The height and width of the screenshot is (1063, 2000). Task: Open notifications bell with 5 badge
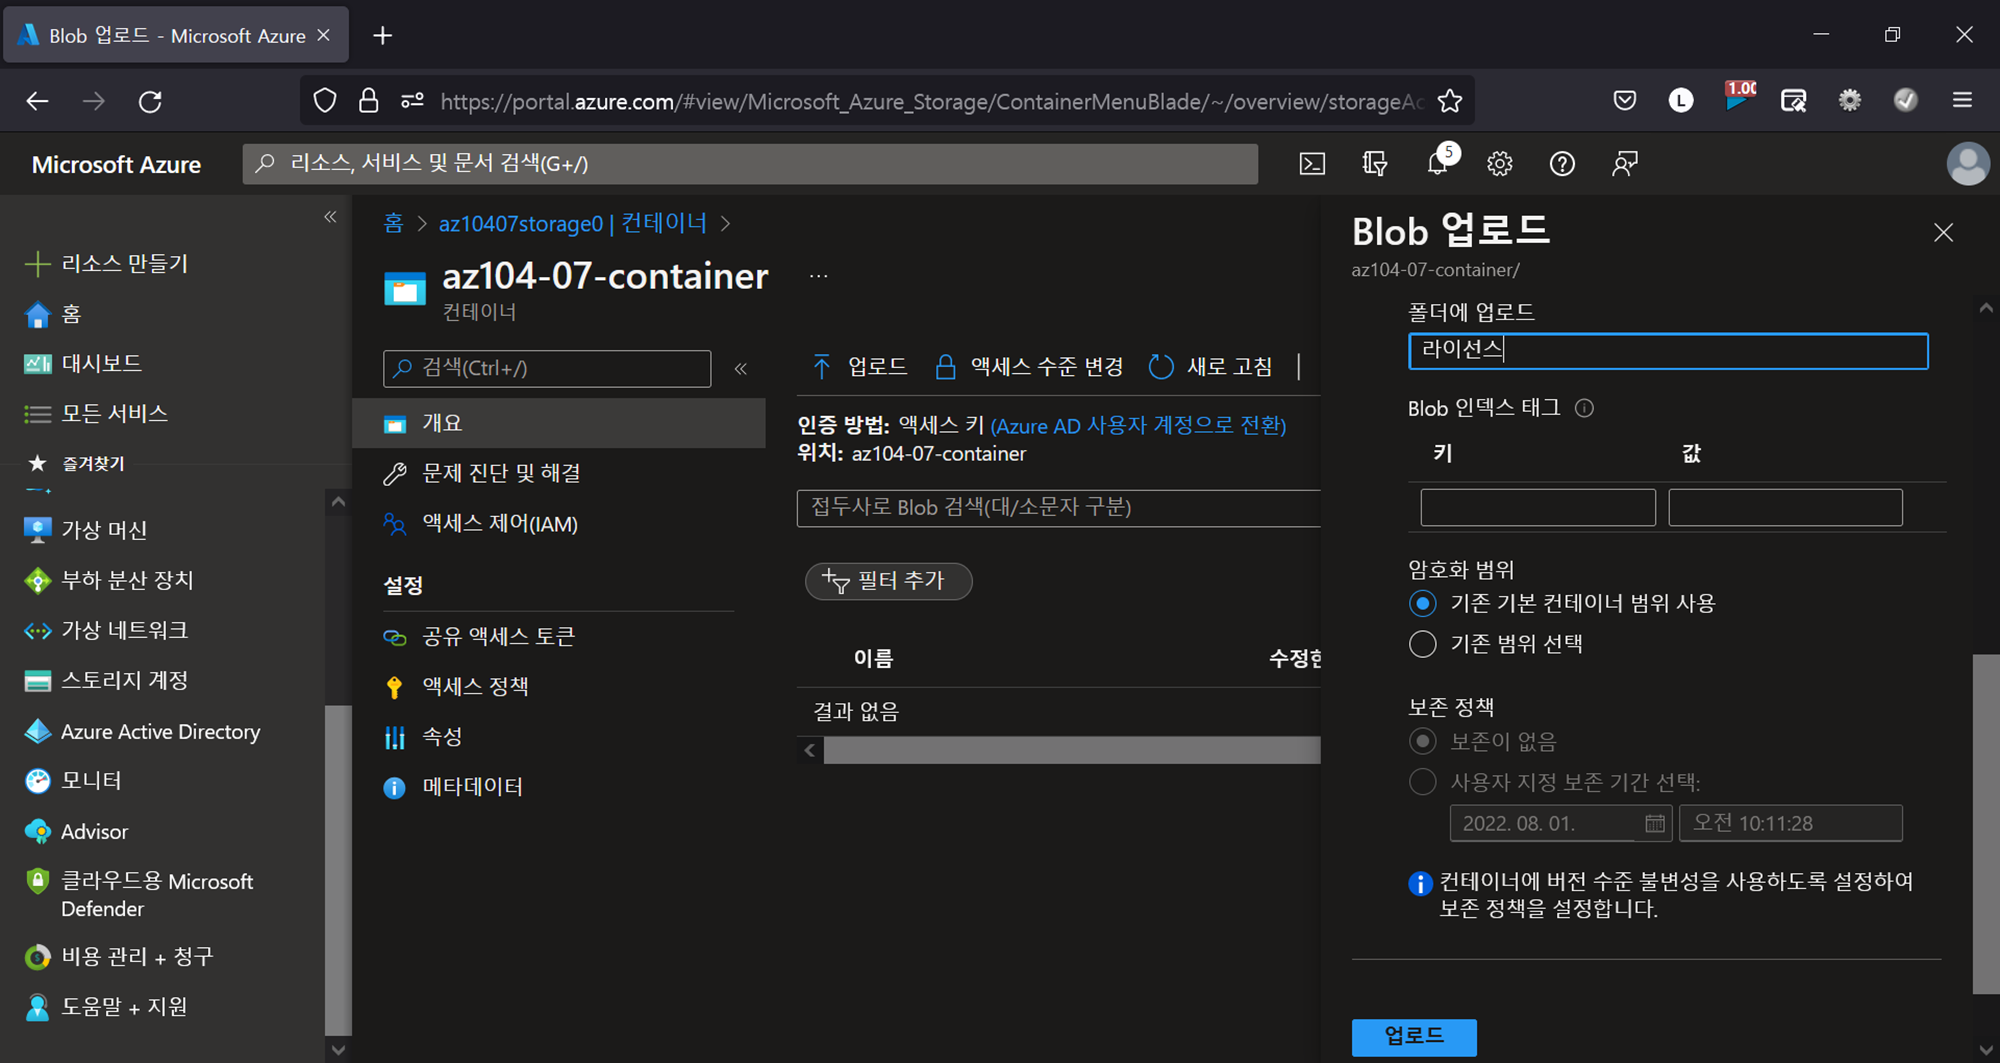[1439, 162]
